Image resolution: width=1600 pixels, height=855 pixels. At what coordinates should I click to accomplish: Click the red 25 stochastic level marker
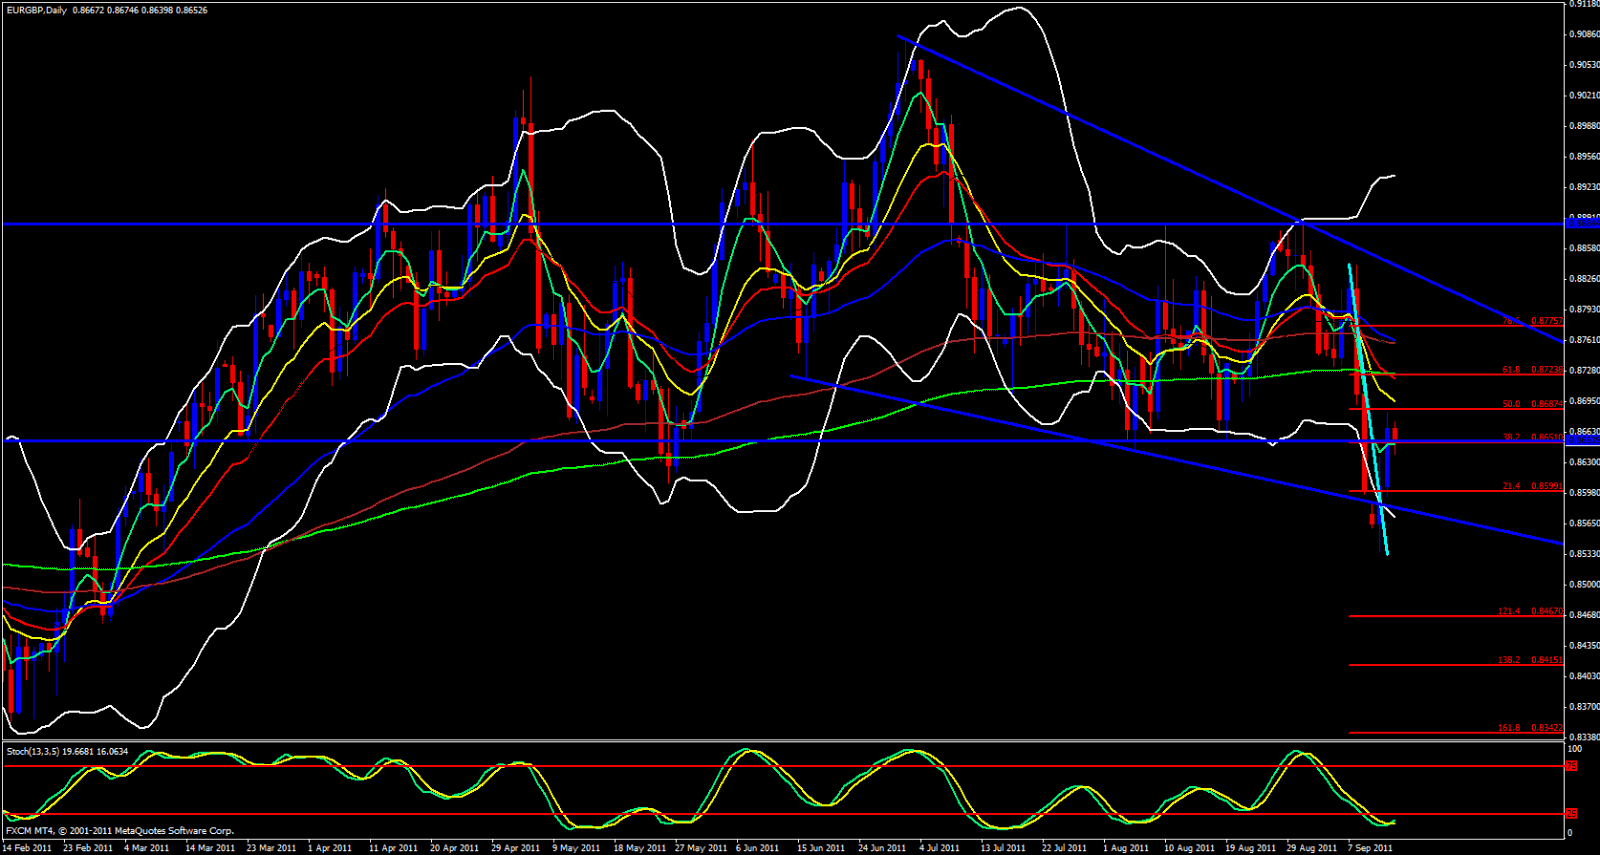(x=1571, y=814)
